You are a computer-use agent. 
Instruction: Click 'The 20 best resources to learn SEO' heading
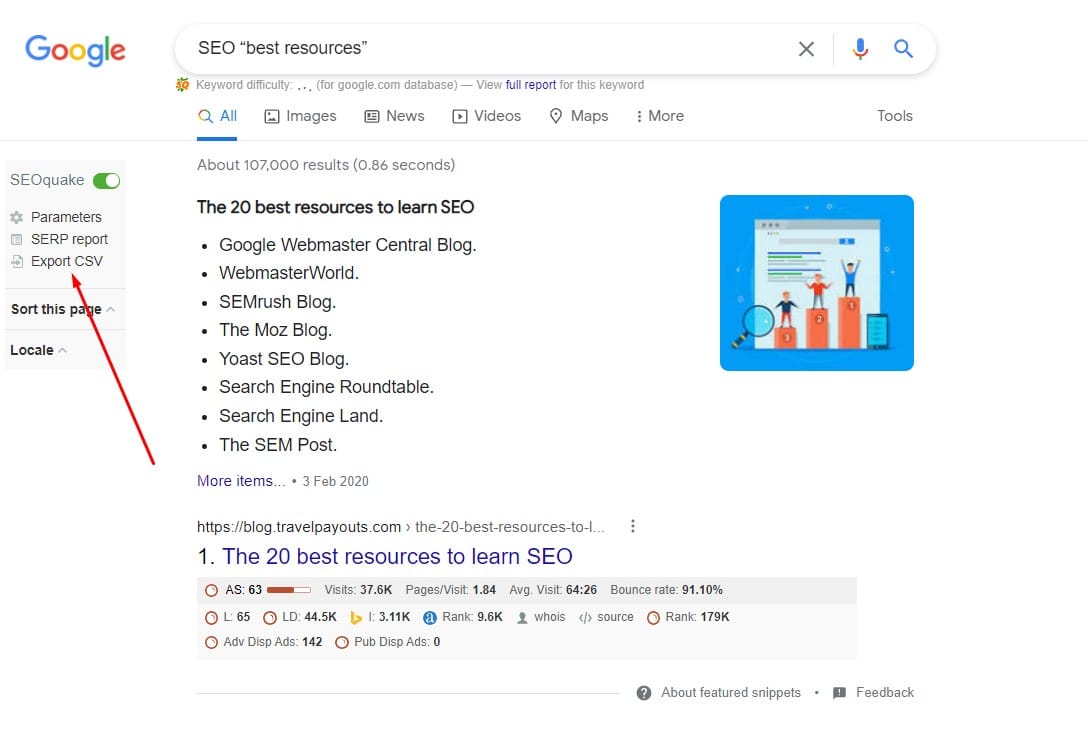(x=336, y=207)
